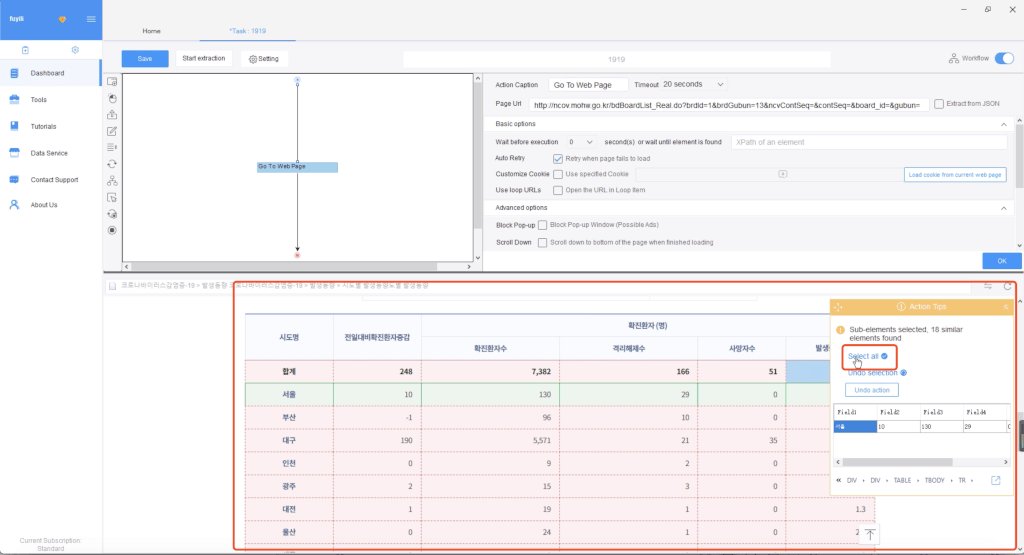Image resolution: width=1024 pixels, height=555 pixels.
Task: Open the sidebar gear settings icon
Action: point(75,50)
